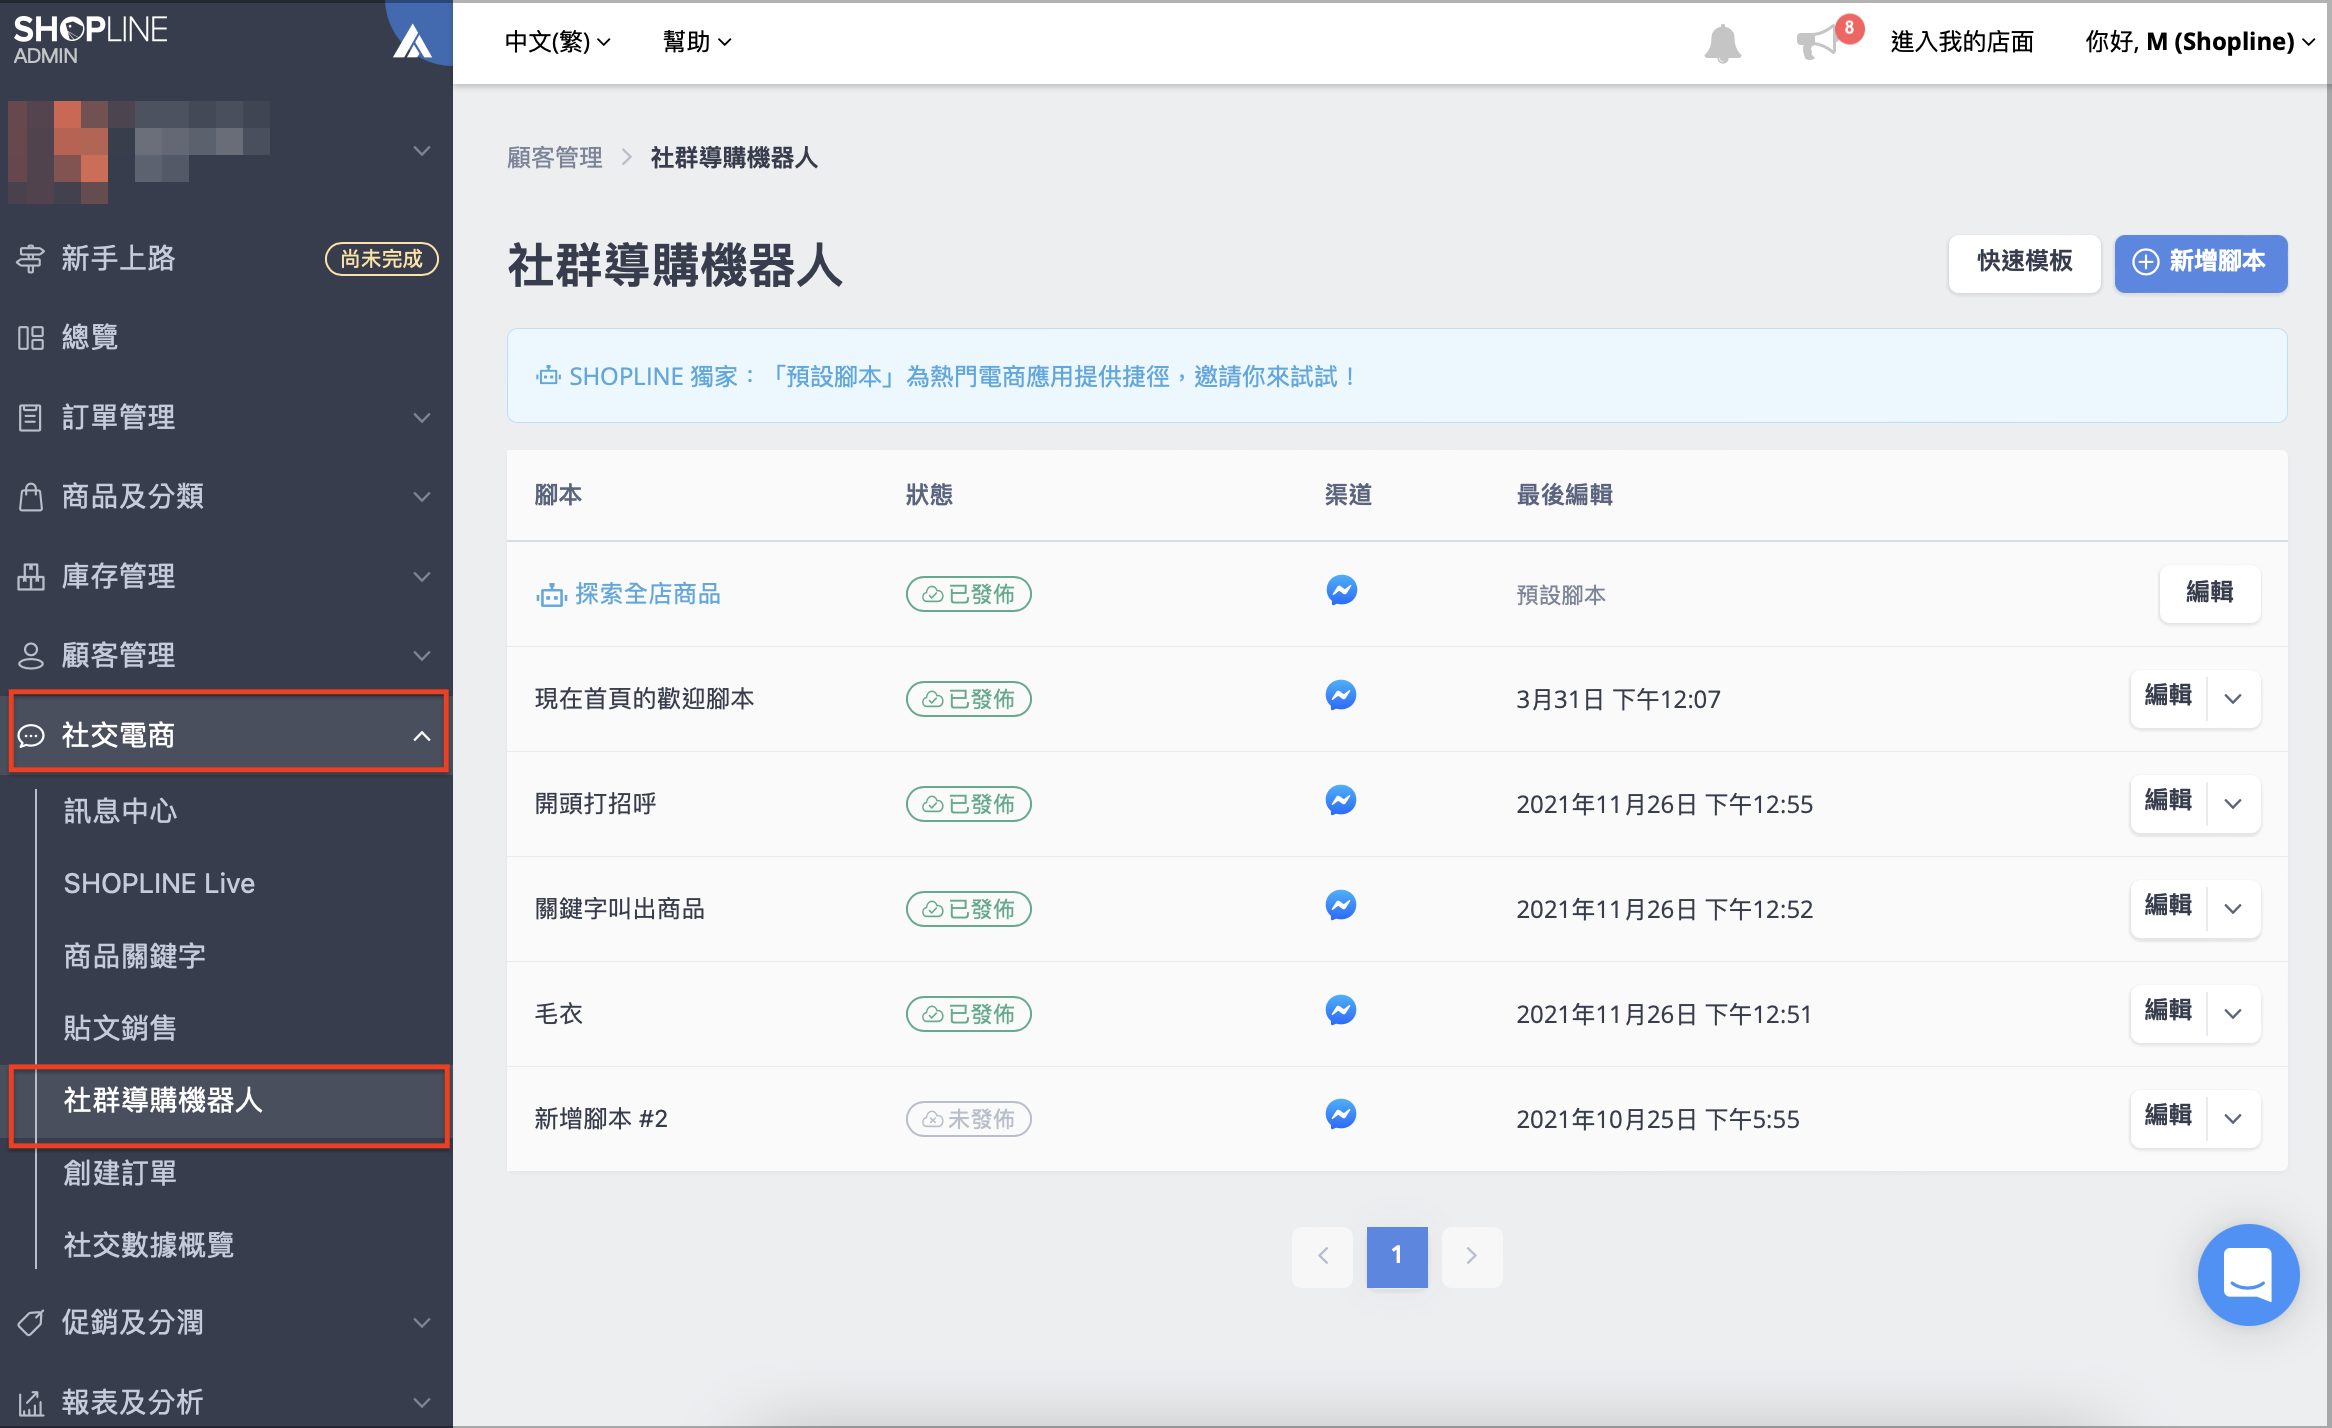Screen dimensions: 2332x1428
Task: Collapse the 社交電商 menu chevron
Action: click(422, 736)
